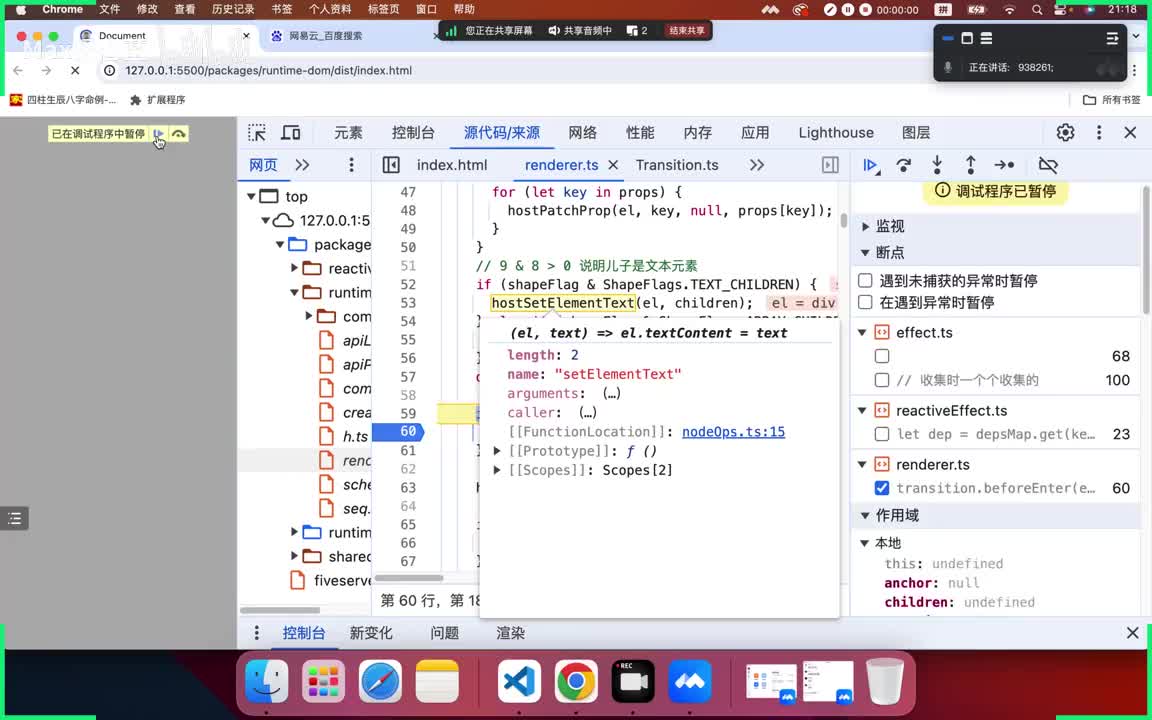The height and width of the screenshot is (720, 1152).
Task: Show more file tabs chevron
Action: pyautogui.click(x=757, y=165)
